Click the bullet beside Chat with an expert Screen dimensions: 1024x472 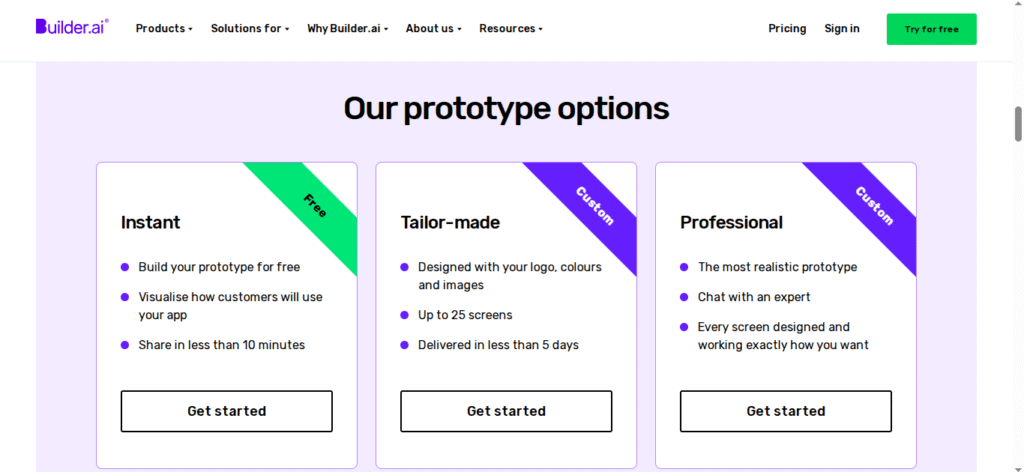(684, 297)
